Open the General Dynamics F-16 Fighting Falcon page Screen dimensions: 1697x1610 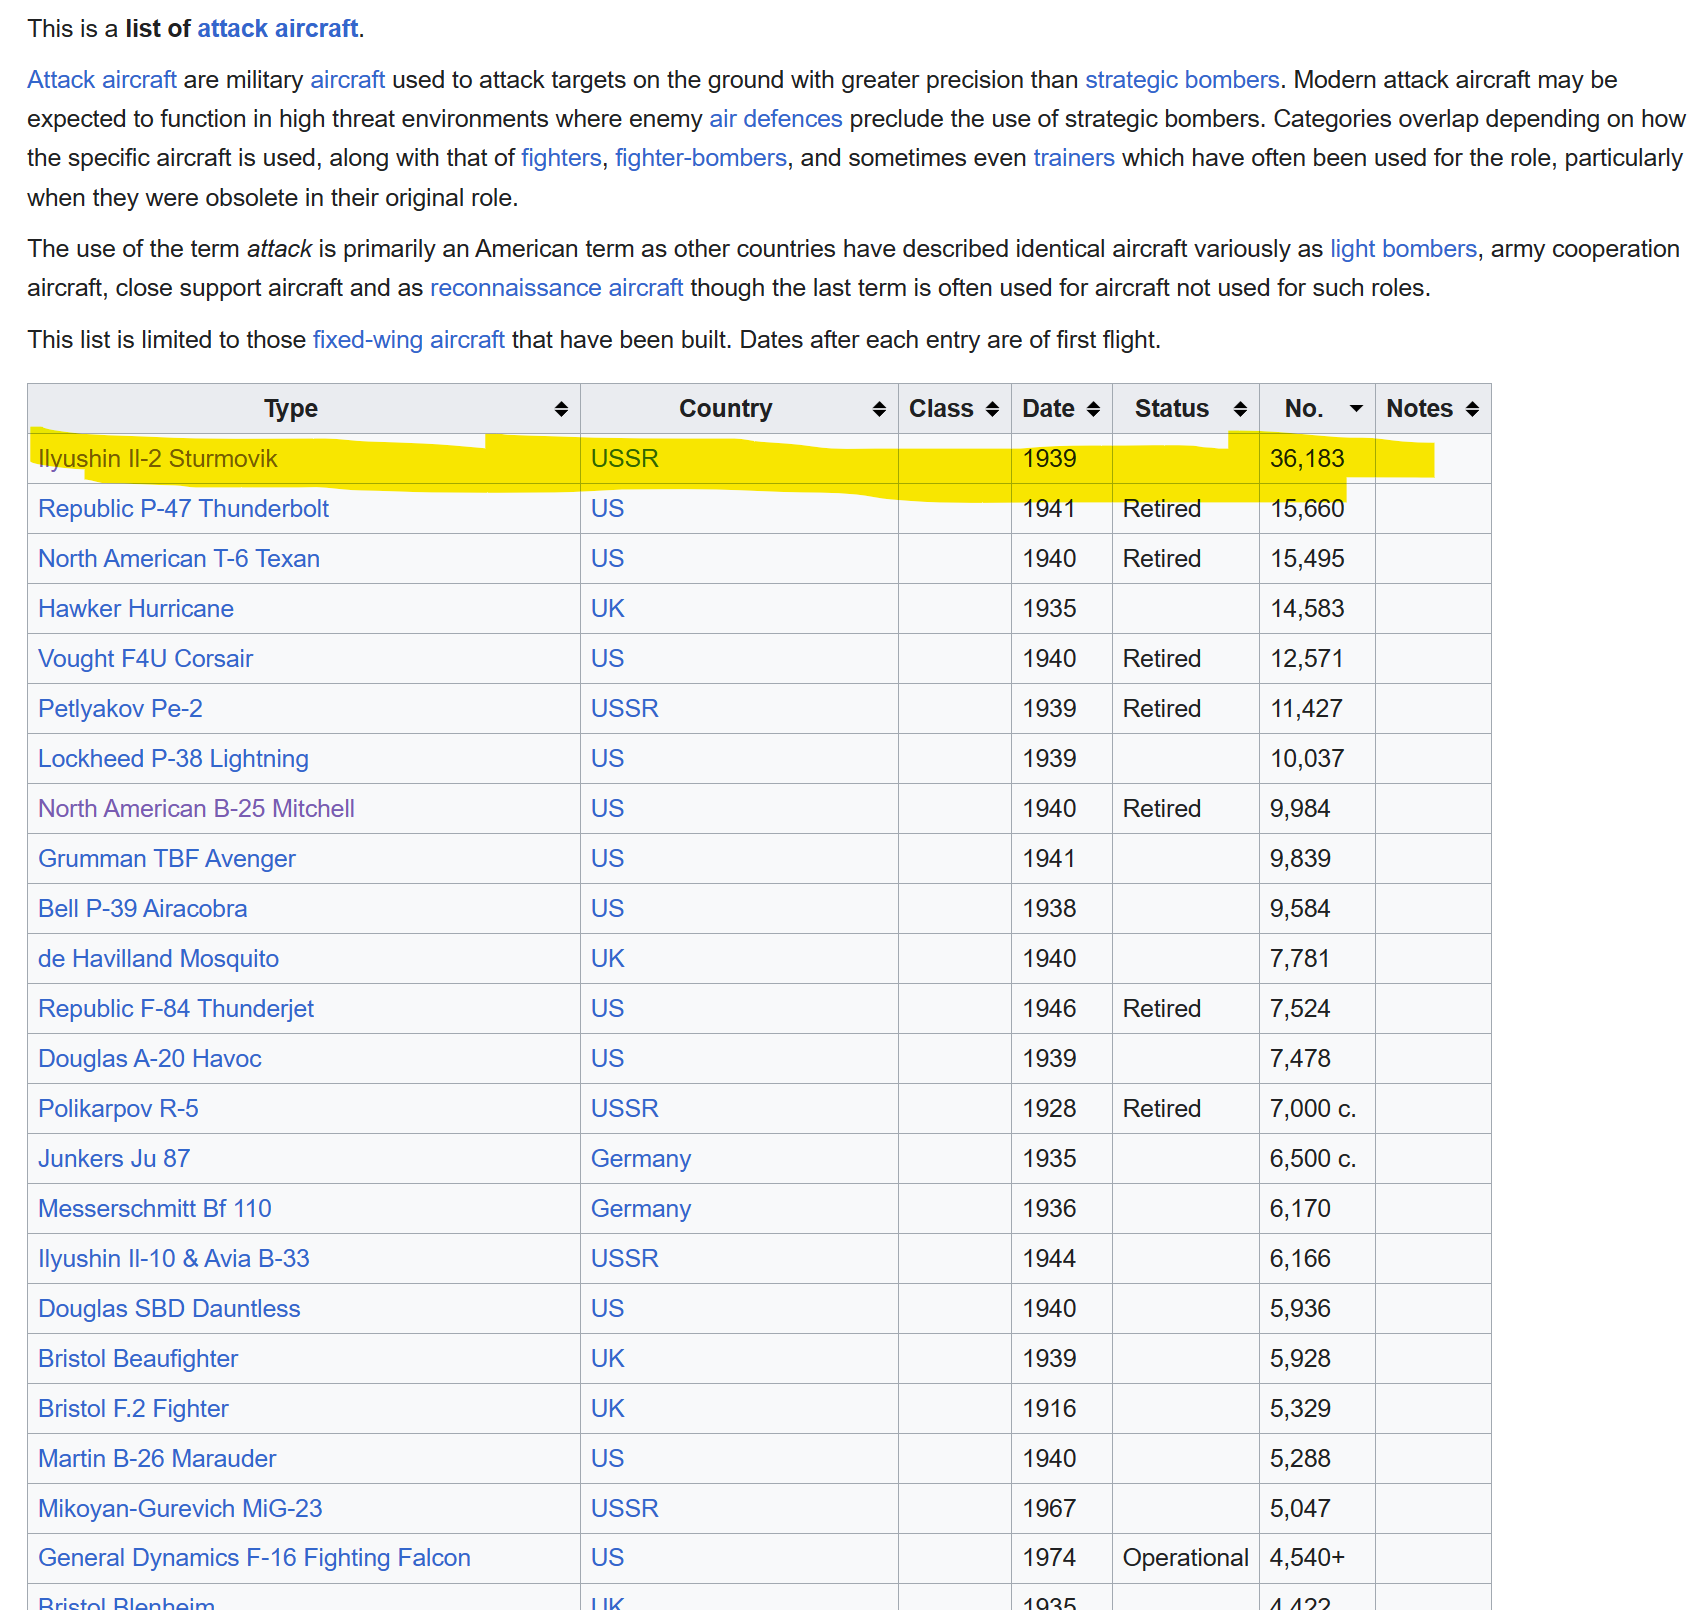tap(254, 1557)
